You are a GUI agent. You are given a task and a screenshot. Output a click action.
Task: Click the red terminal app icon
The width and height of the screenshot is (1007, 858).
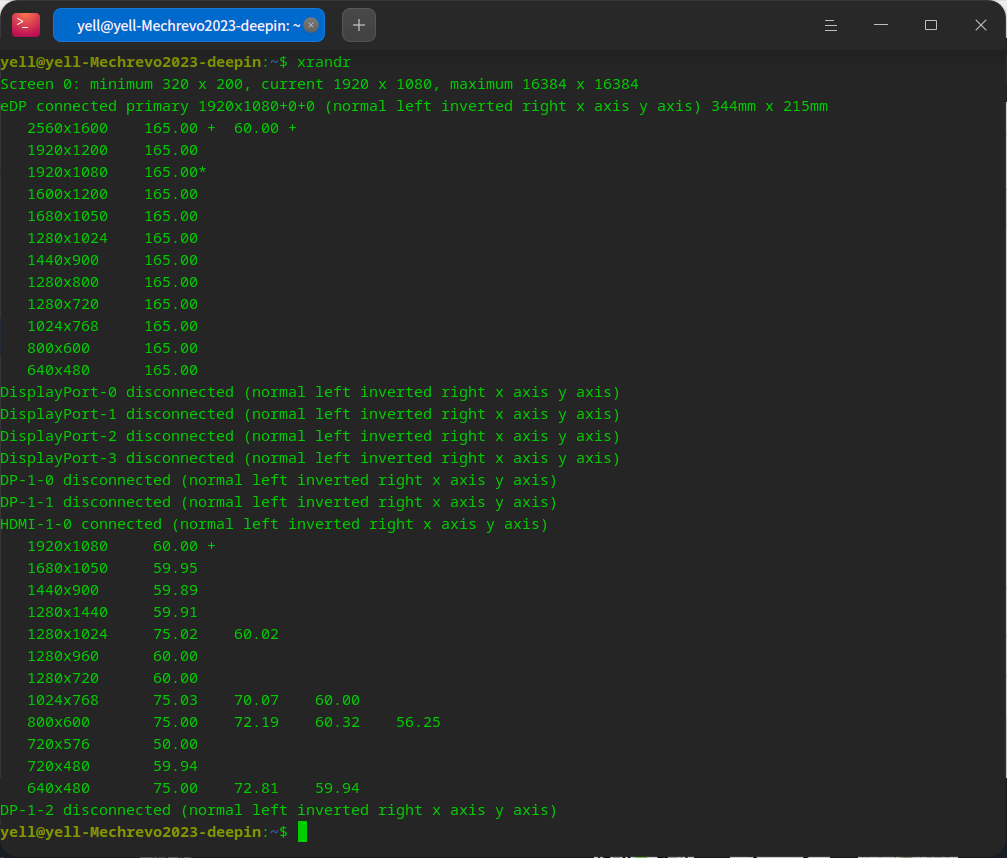coord(26,25)
